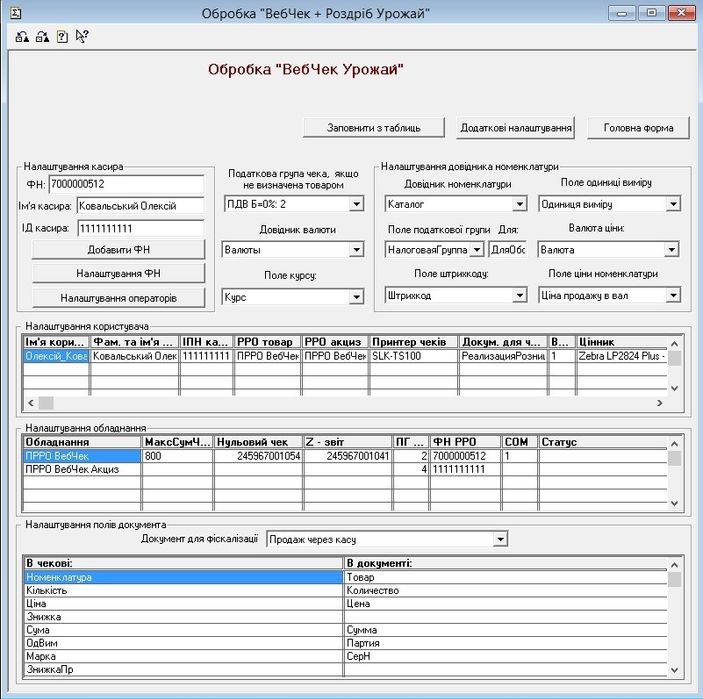Select the Знижка row

coord(183,617)
